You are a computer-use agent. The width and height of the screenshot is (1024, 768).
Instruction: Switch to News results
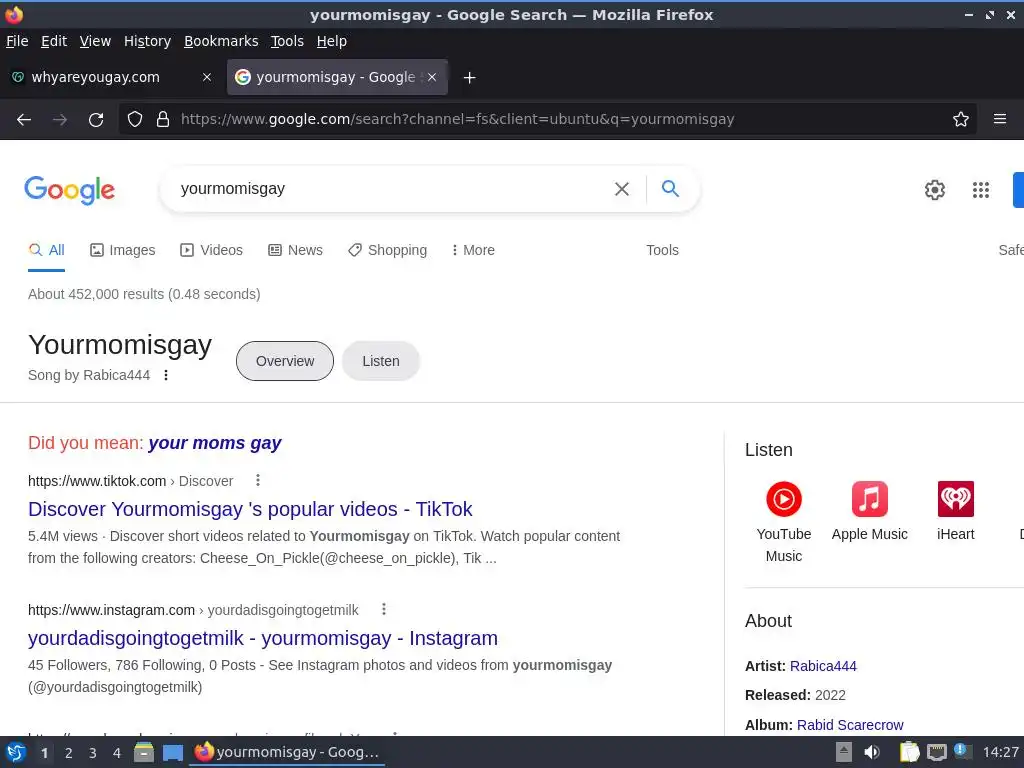click(x=295, y=250)
